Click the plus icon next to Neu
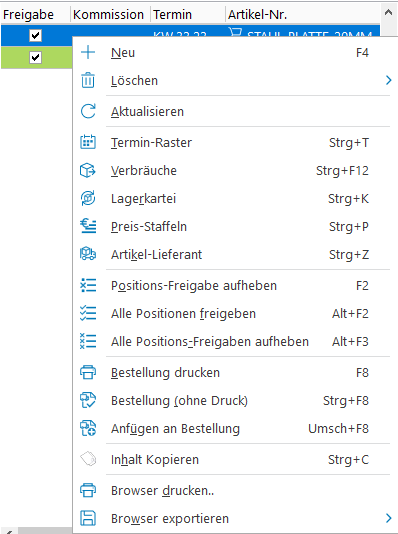This screenshot has height=534, width=398. (88, 52)
